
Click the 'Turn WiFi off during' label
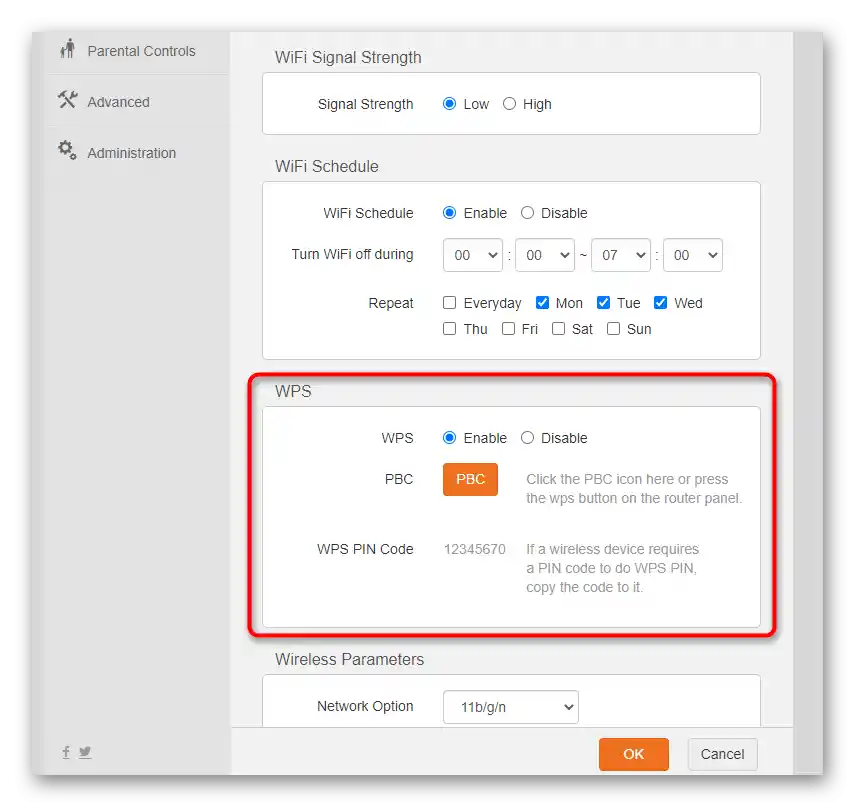[x=352, y=255]
